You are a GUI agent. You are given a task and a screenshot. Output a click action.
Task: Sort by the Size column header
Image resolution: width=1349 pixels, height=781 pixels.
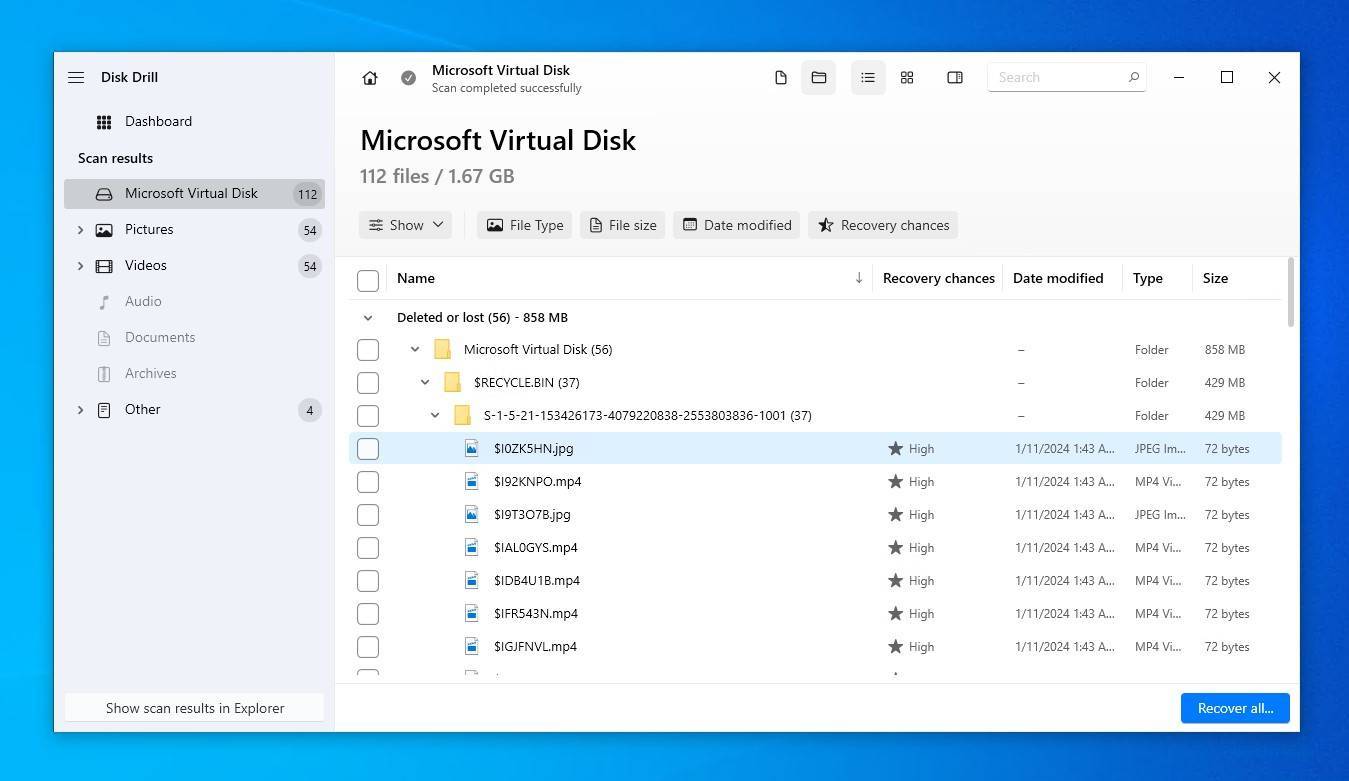click(x=1215, y=278)
